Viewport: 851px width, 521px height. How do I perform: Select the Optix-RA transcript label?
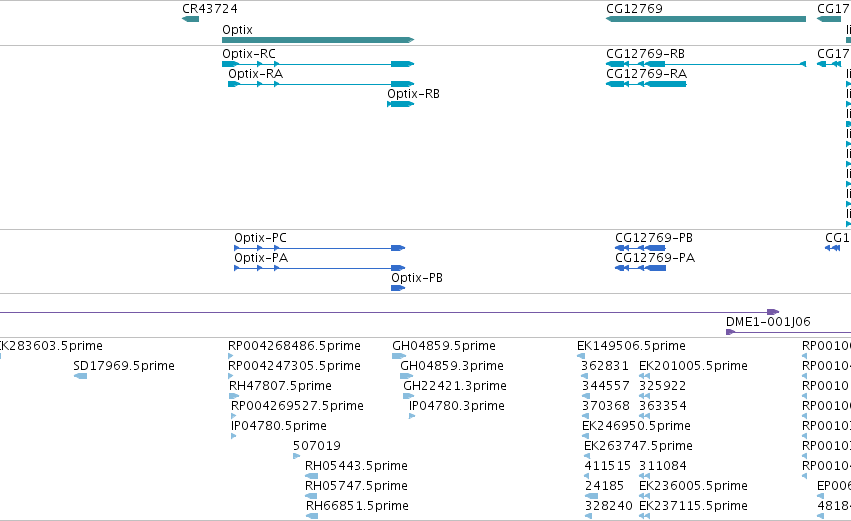pyautogui.click(x=255, y=74)
